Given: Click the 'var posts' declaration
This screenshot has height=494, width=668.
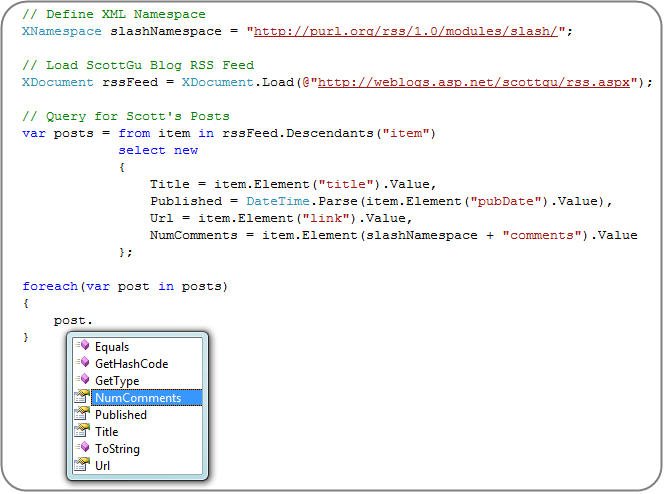Looking at the screenshot, I should pos(58,134).
